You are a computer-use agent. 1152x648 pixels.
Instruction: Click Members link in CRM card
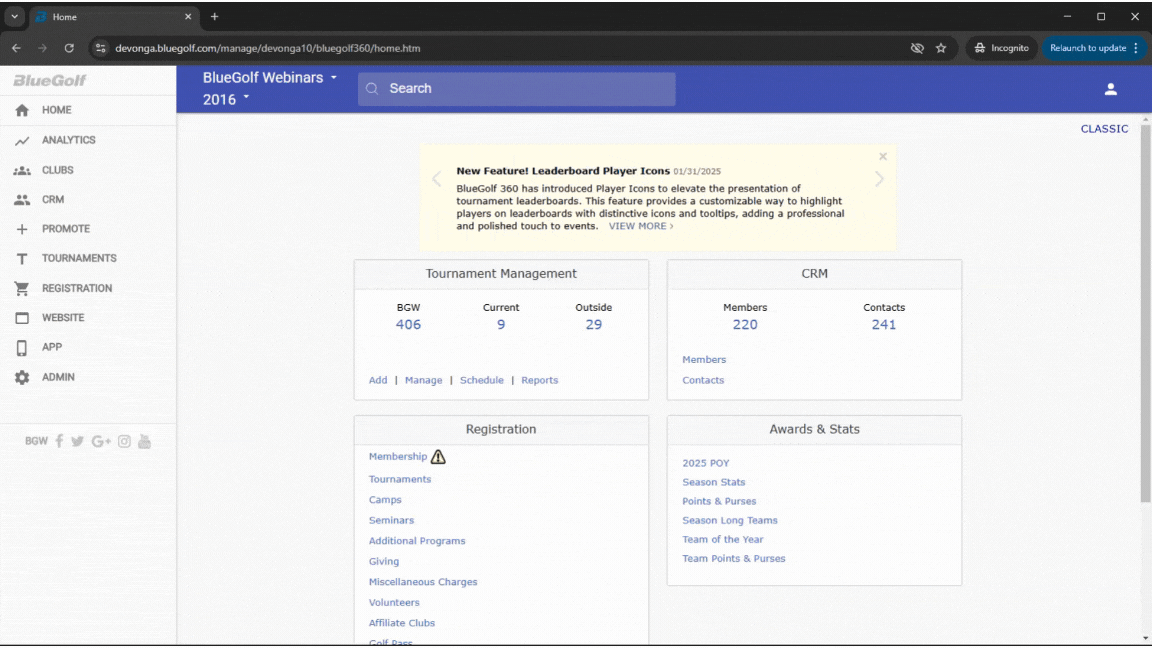tap(704, 360)
